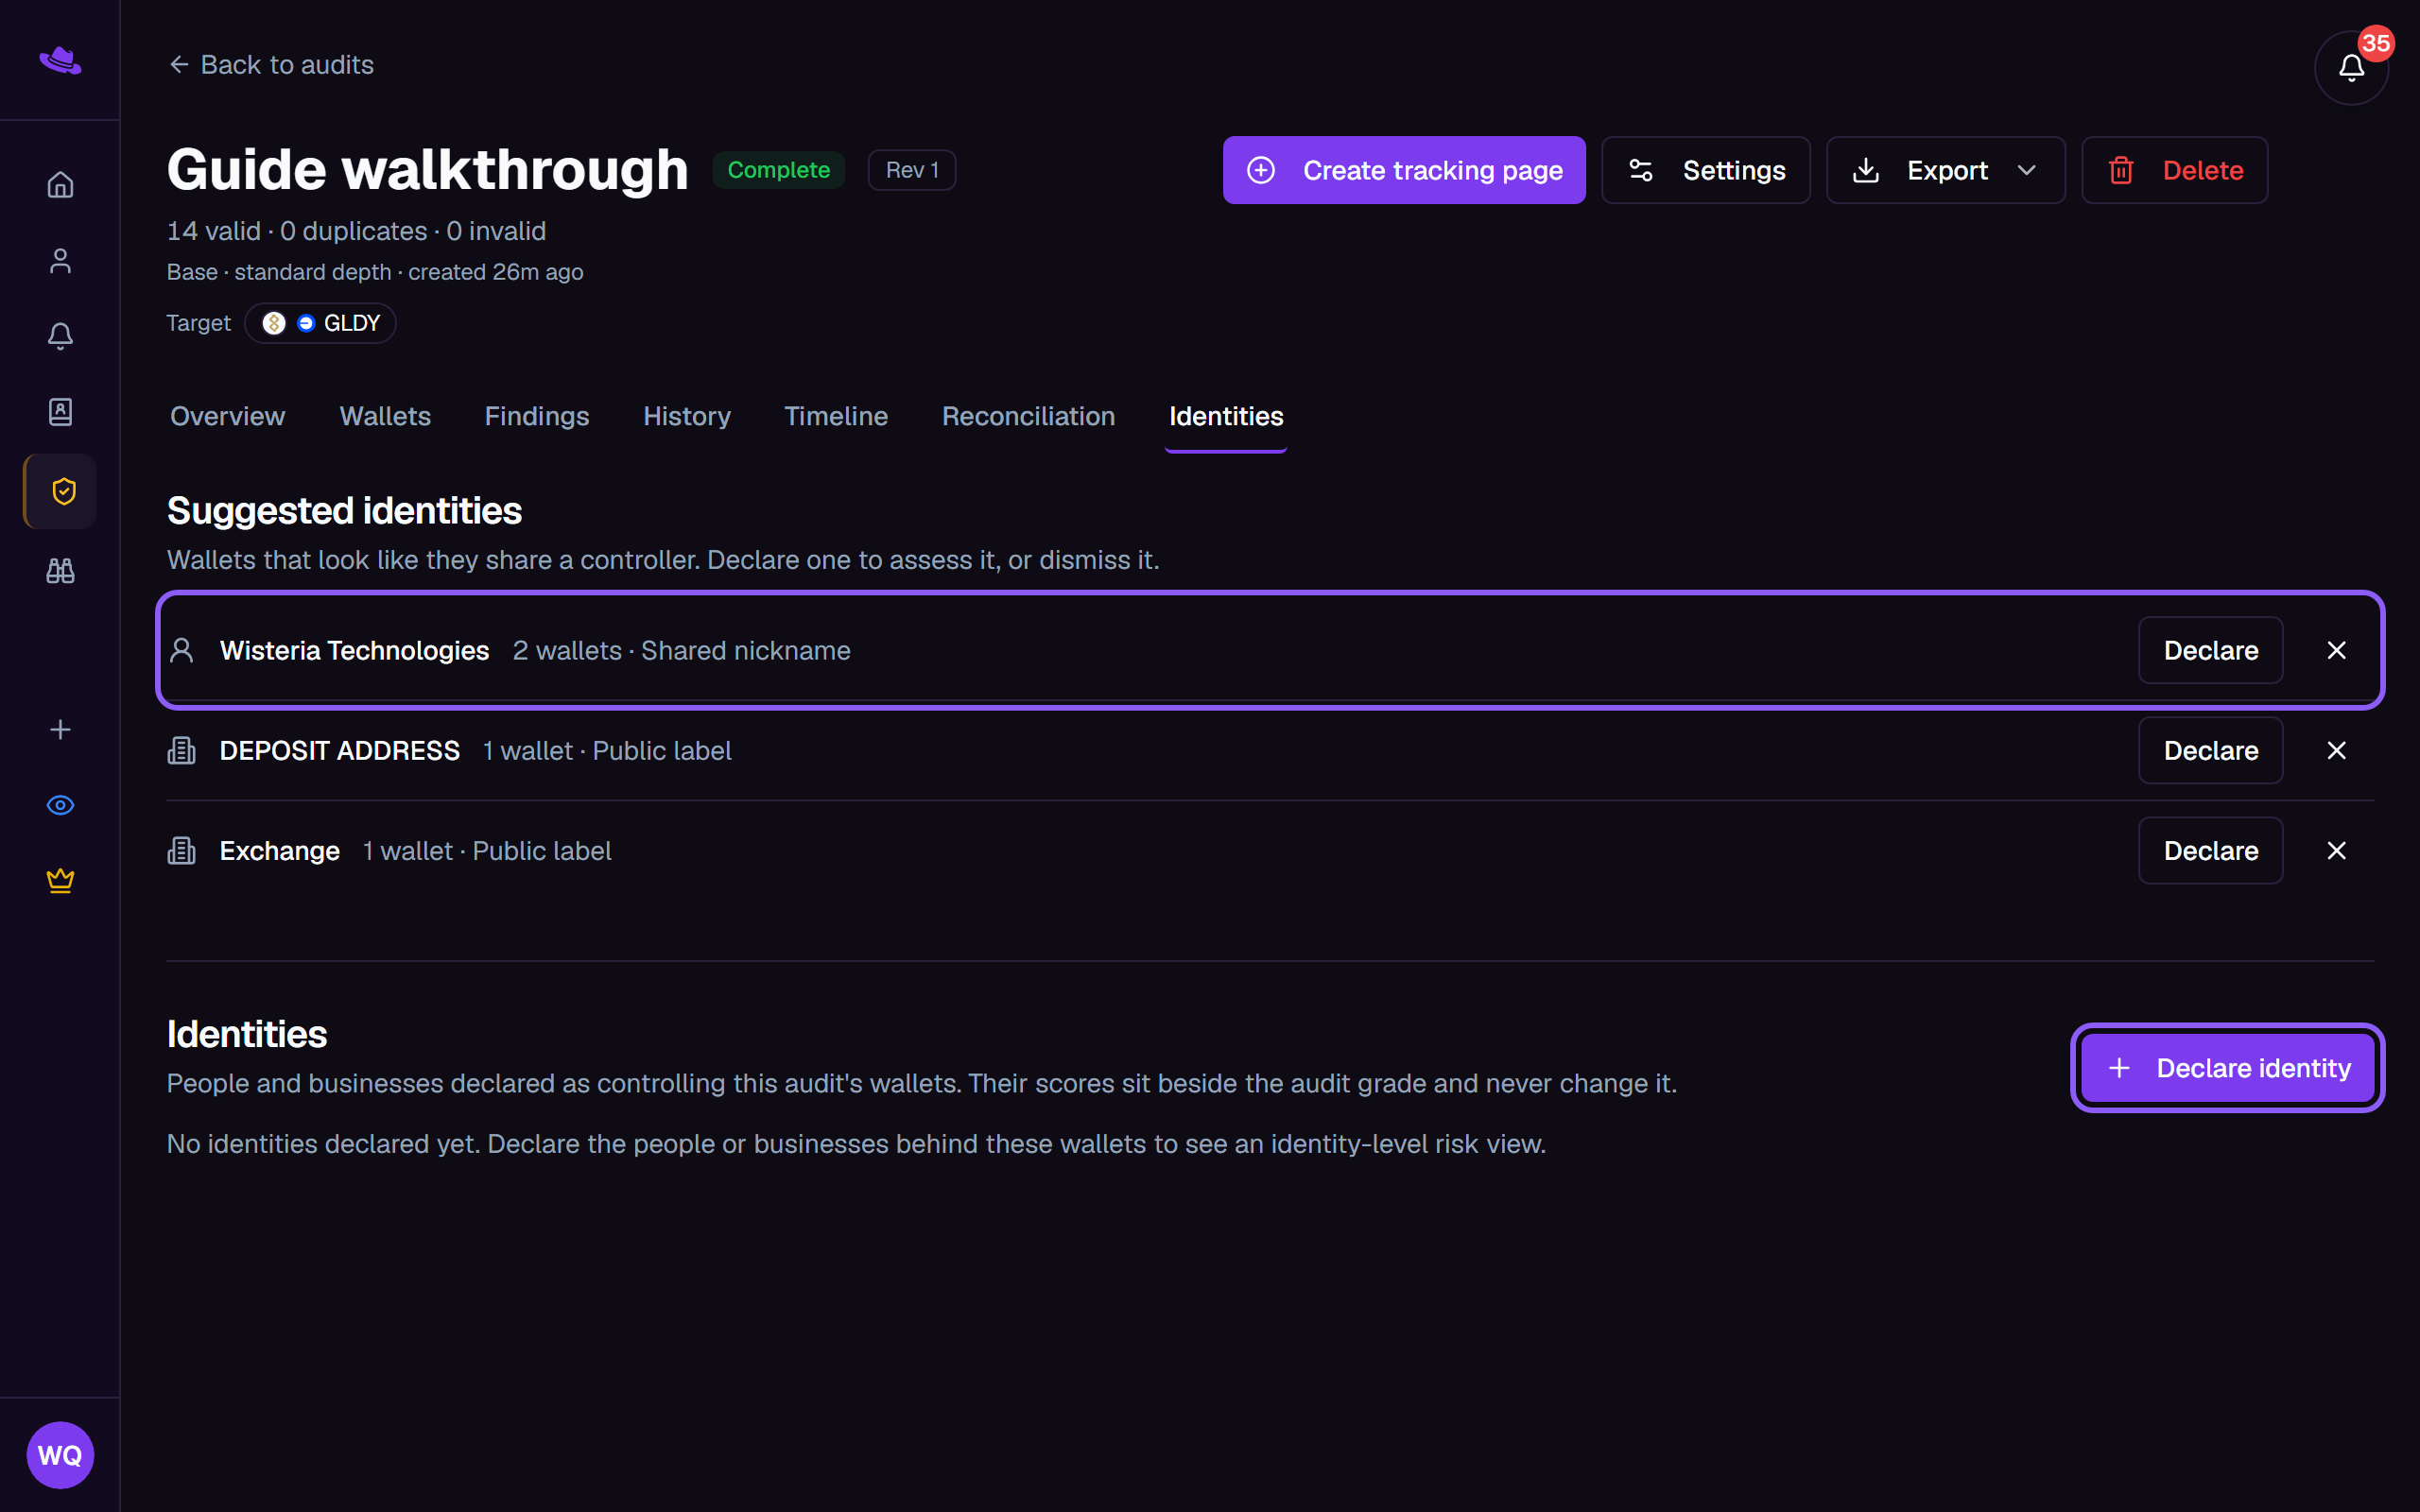Switch to the Wallets tab
The width and height of the screenshot is (2420, 1512).
(x=385, y=416)
